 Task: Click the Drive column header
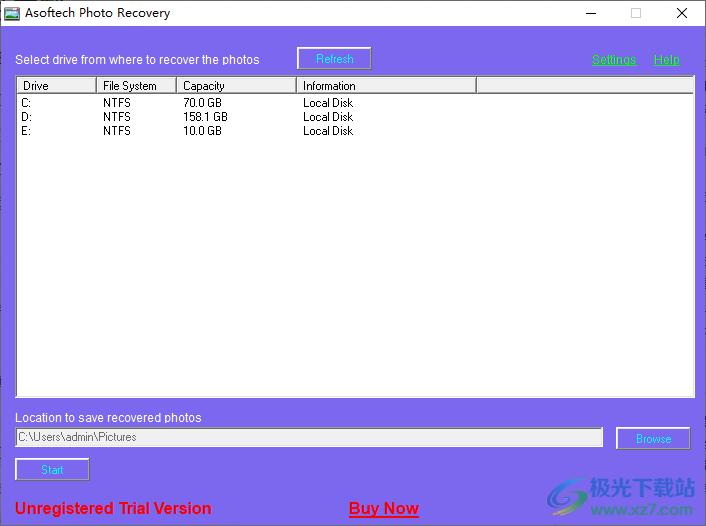coord(57,86)
